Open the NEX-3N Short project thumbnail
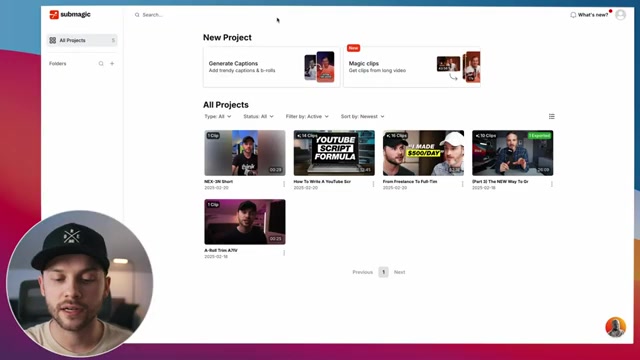This screenshot has height=360, width=640. click(x=245, y=153)
